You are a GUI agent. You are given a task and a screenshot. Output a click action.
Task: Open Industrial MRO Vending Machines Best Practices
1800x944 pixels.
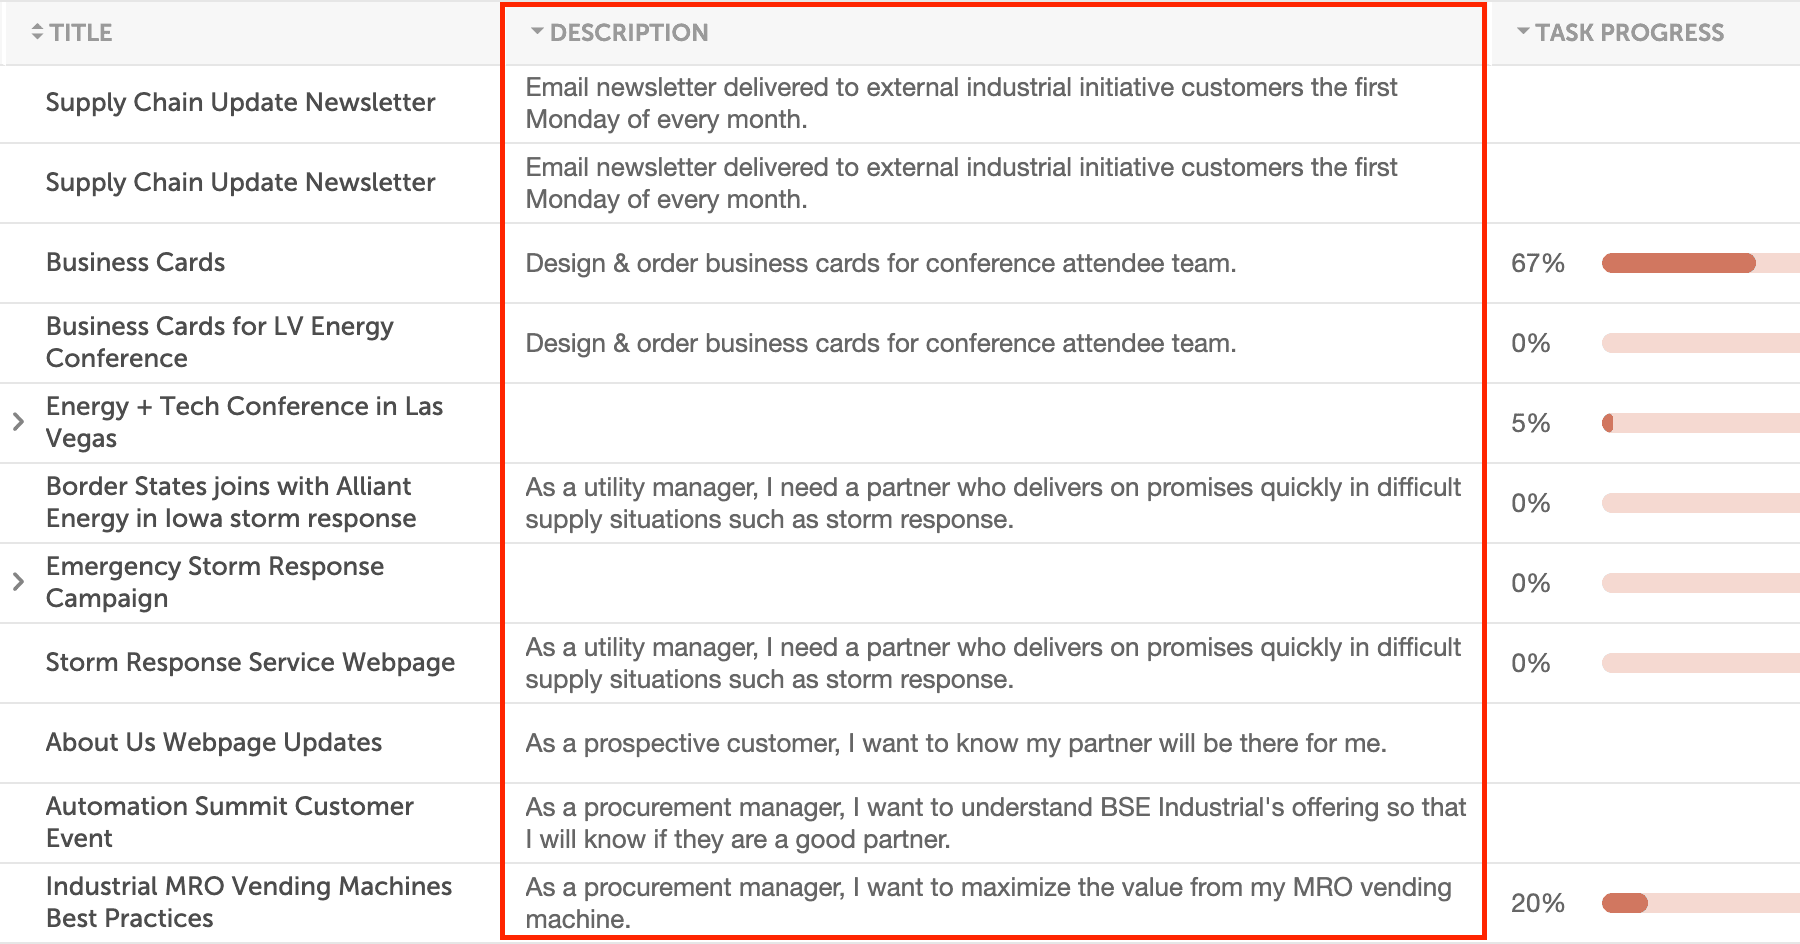pos(248,902)
